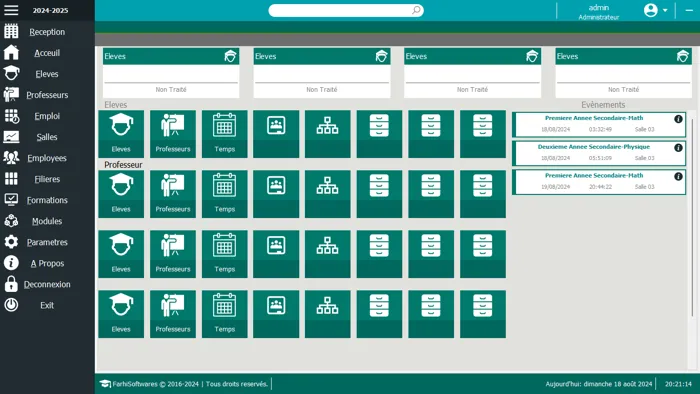Click the fourth Eleves summary card's graduate icon
This screenshot has width=700, height=394.
683,56
